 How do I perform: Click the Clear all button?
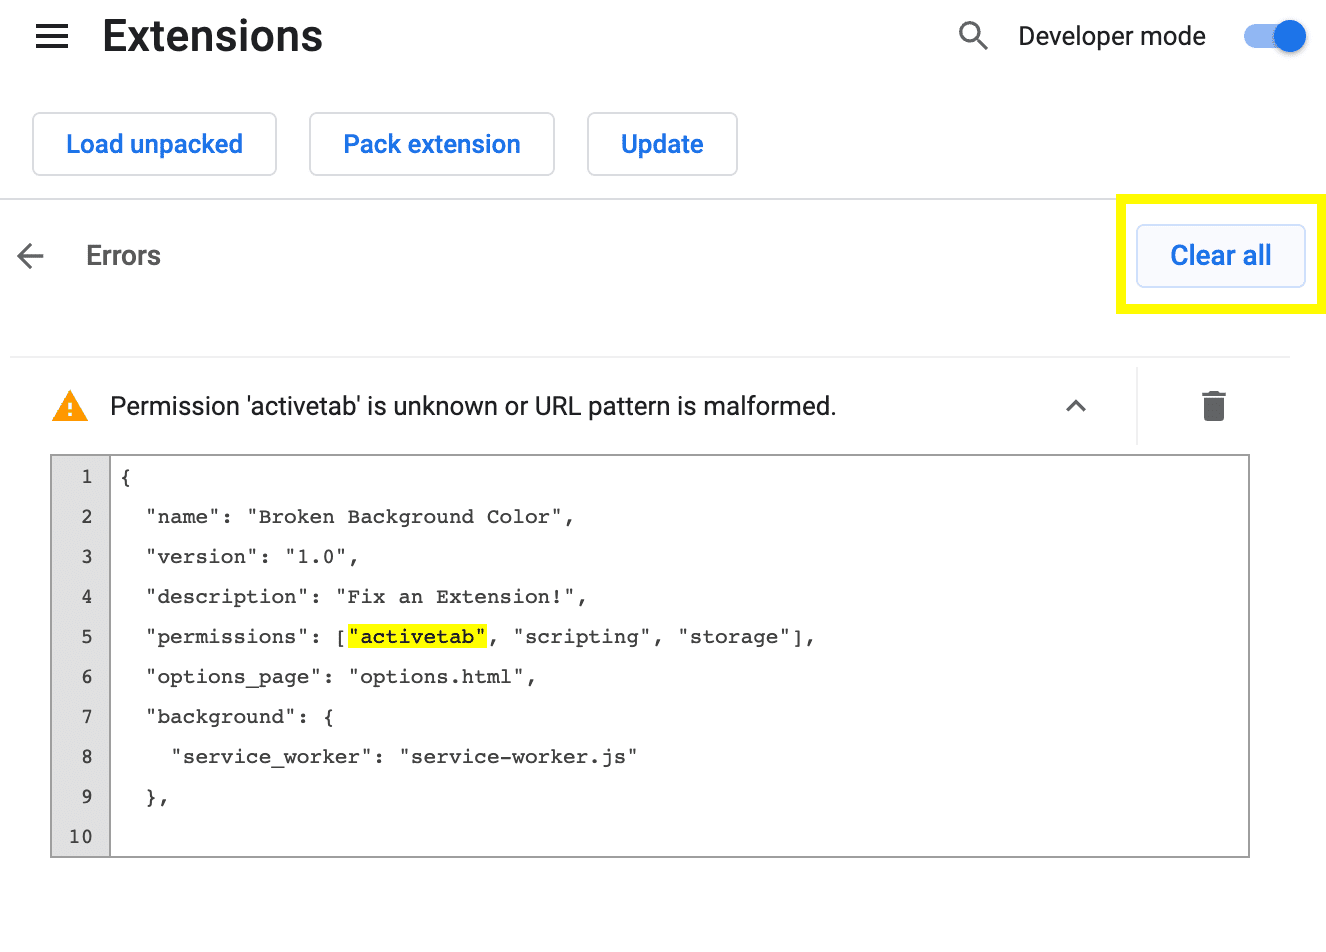pyautogui.click(x=1220, y=255)
